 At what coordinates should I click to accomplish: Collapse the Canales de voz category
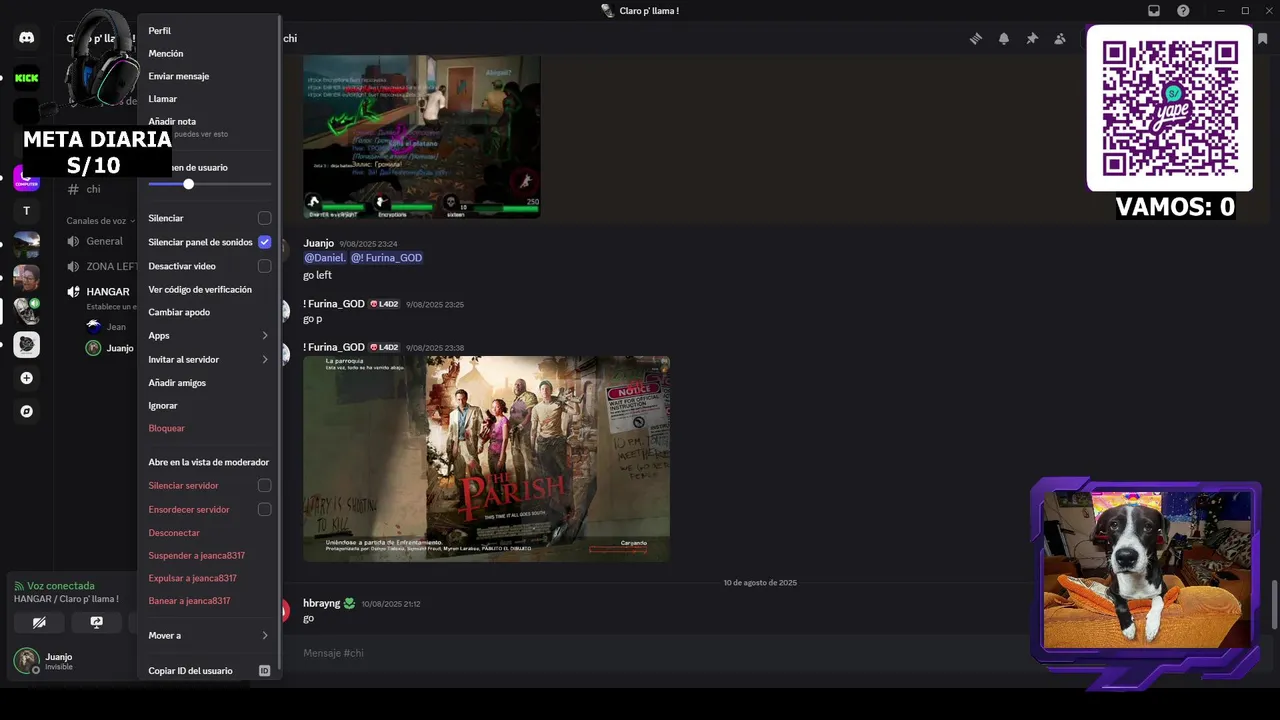pos(100,221)
